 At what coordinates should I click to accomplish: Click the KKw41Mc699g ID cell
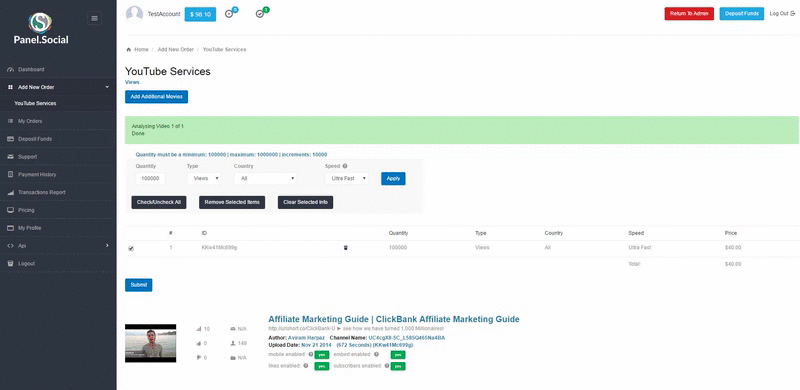point(219,248)
